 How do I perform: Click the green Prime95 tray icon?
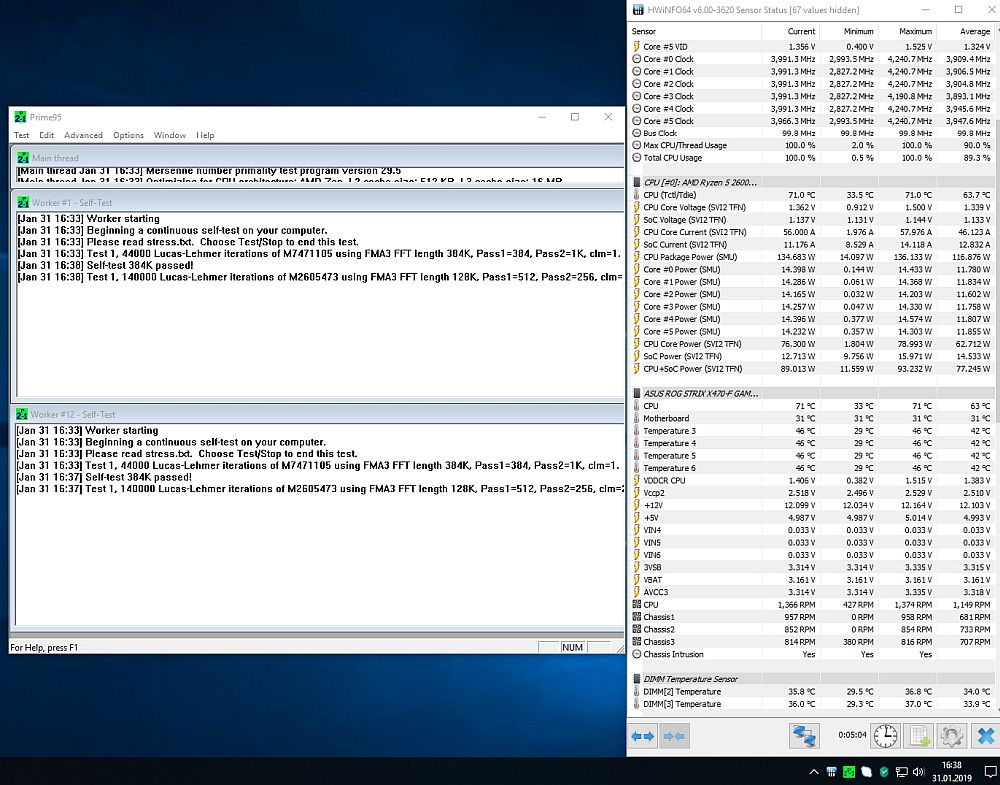[x=849, y=772]
